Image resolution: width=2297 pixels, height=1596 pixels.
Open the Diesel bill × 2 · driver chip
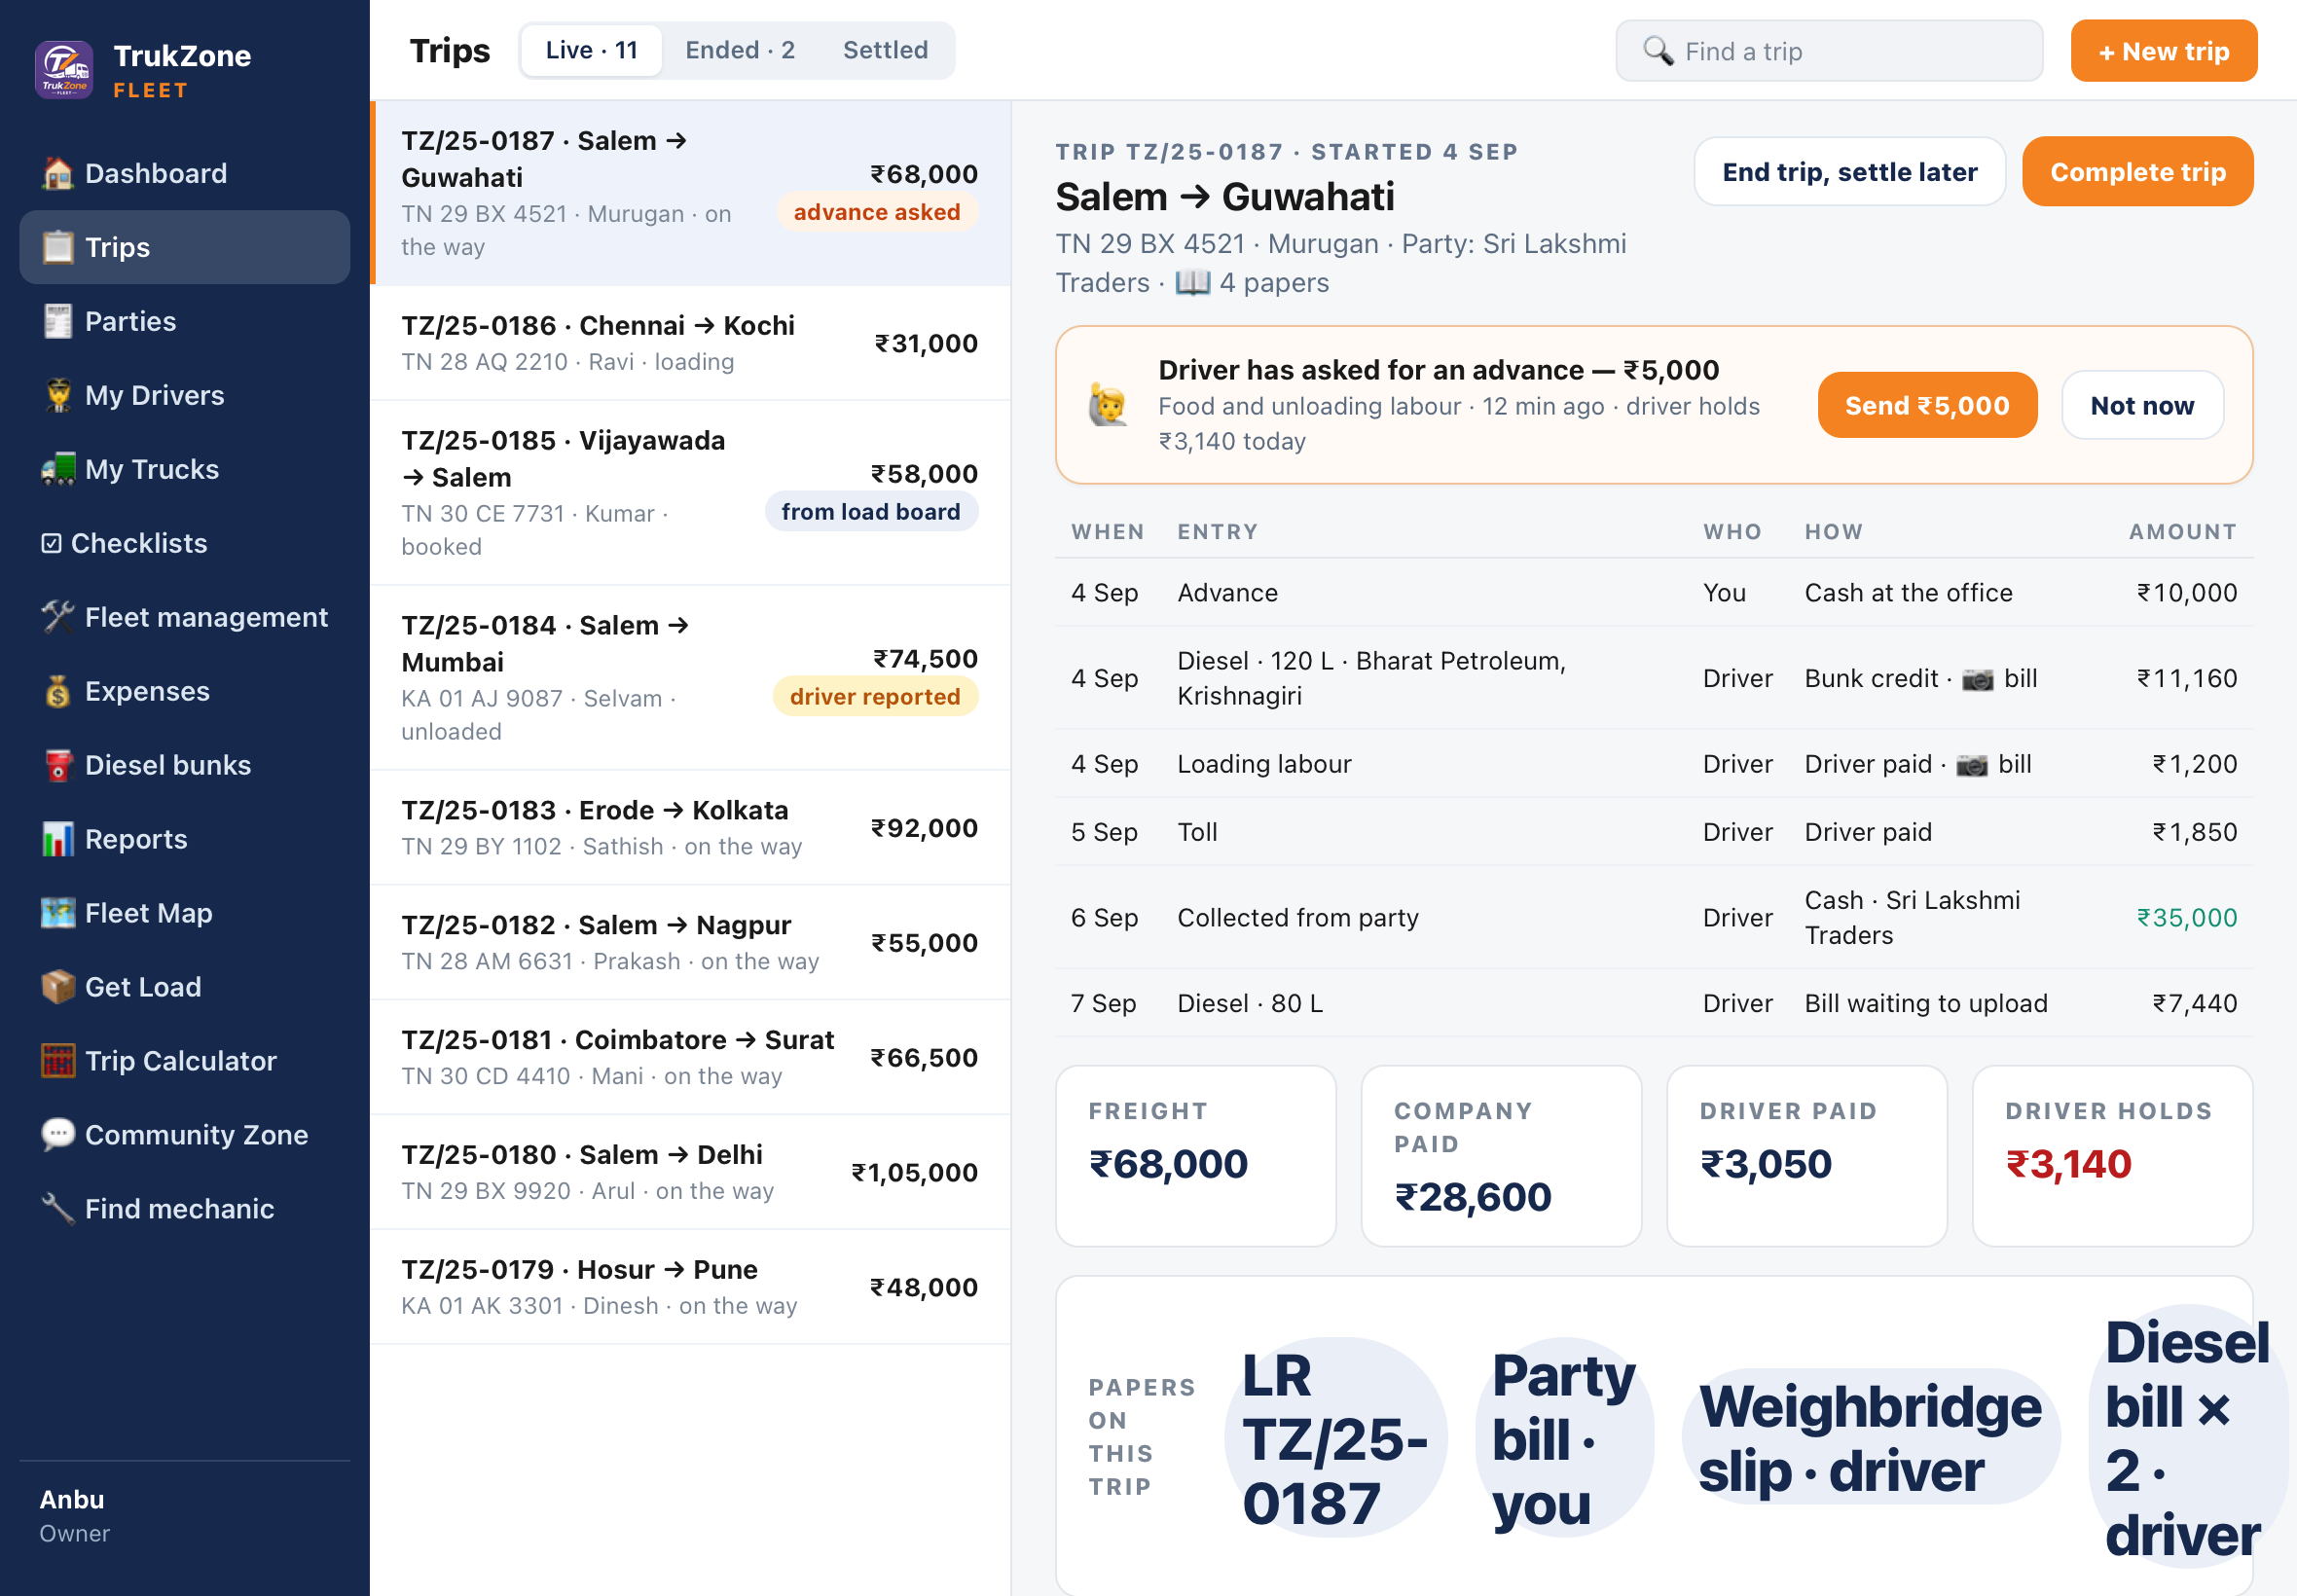2187,1438
